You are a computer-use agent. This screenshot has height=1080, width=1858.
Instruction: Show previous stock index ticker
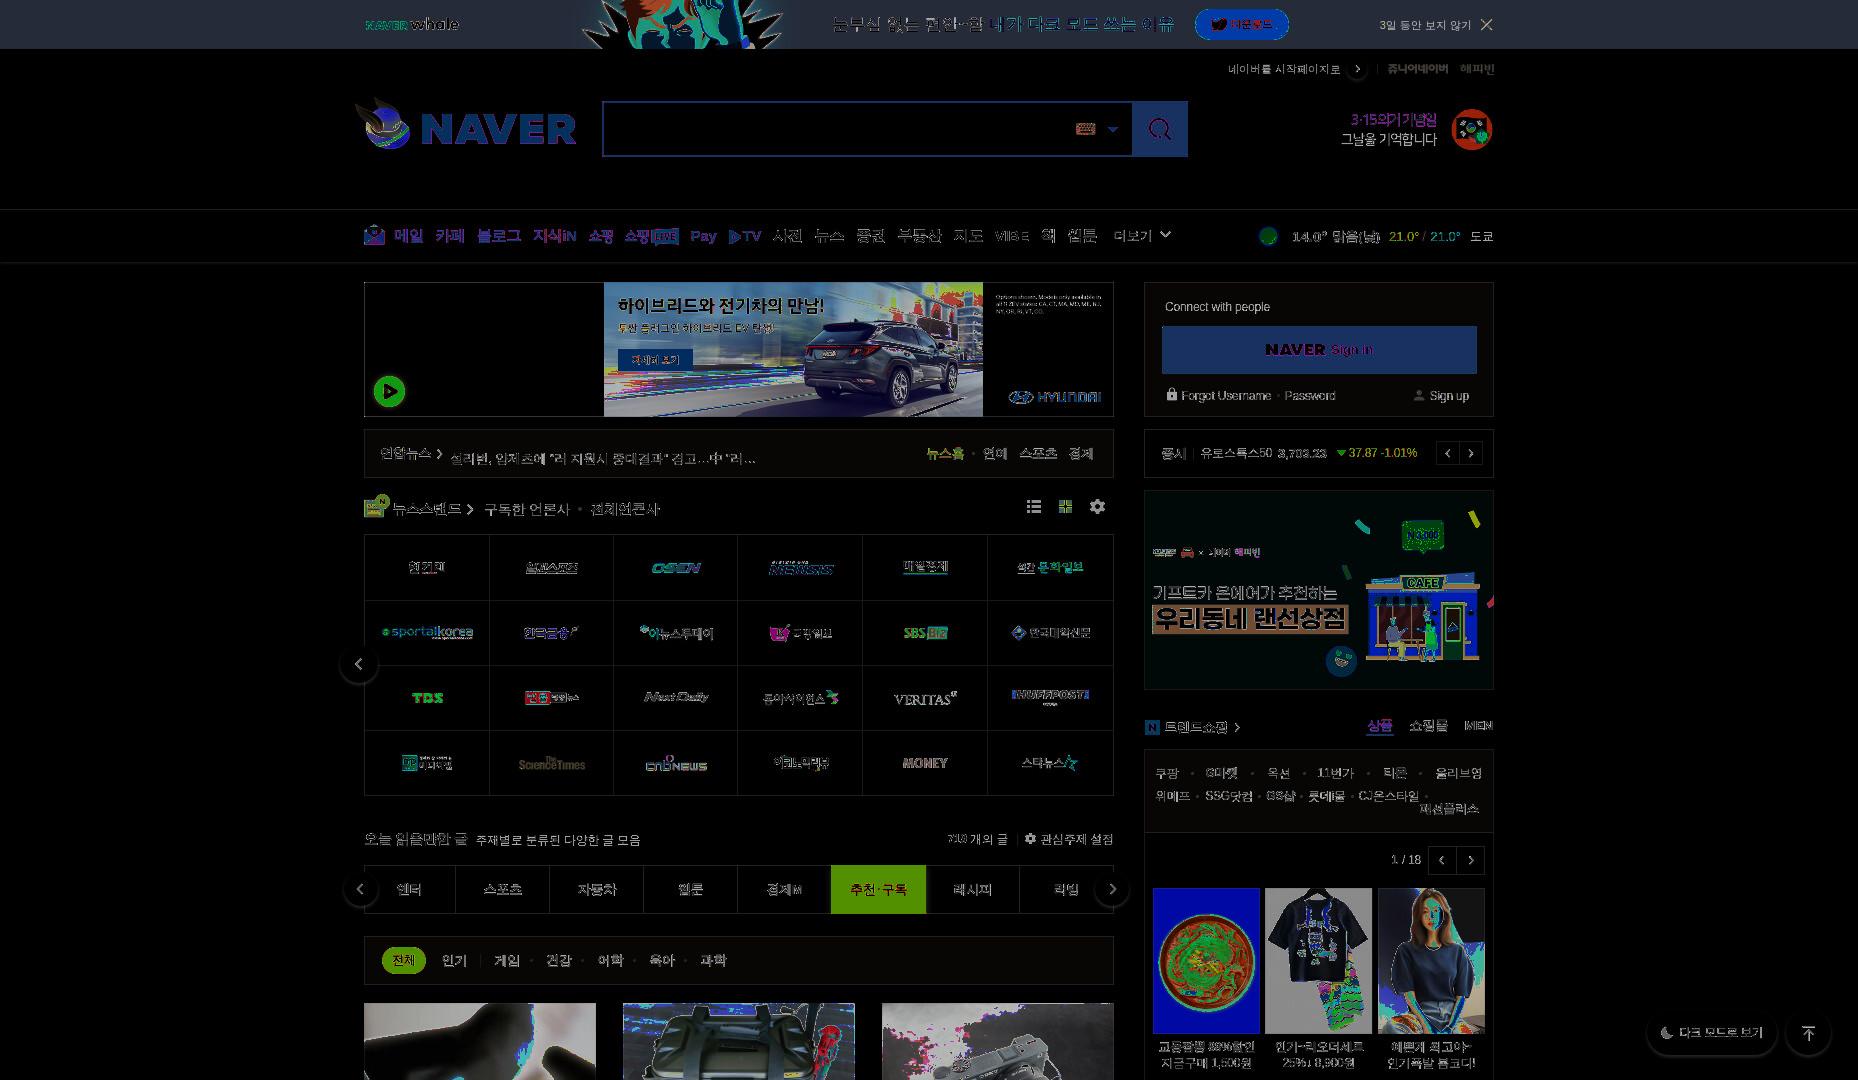1447,453
